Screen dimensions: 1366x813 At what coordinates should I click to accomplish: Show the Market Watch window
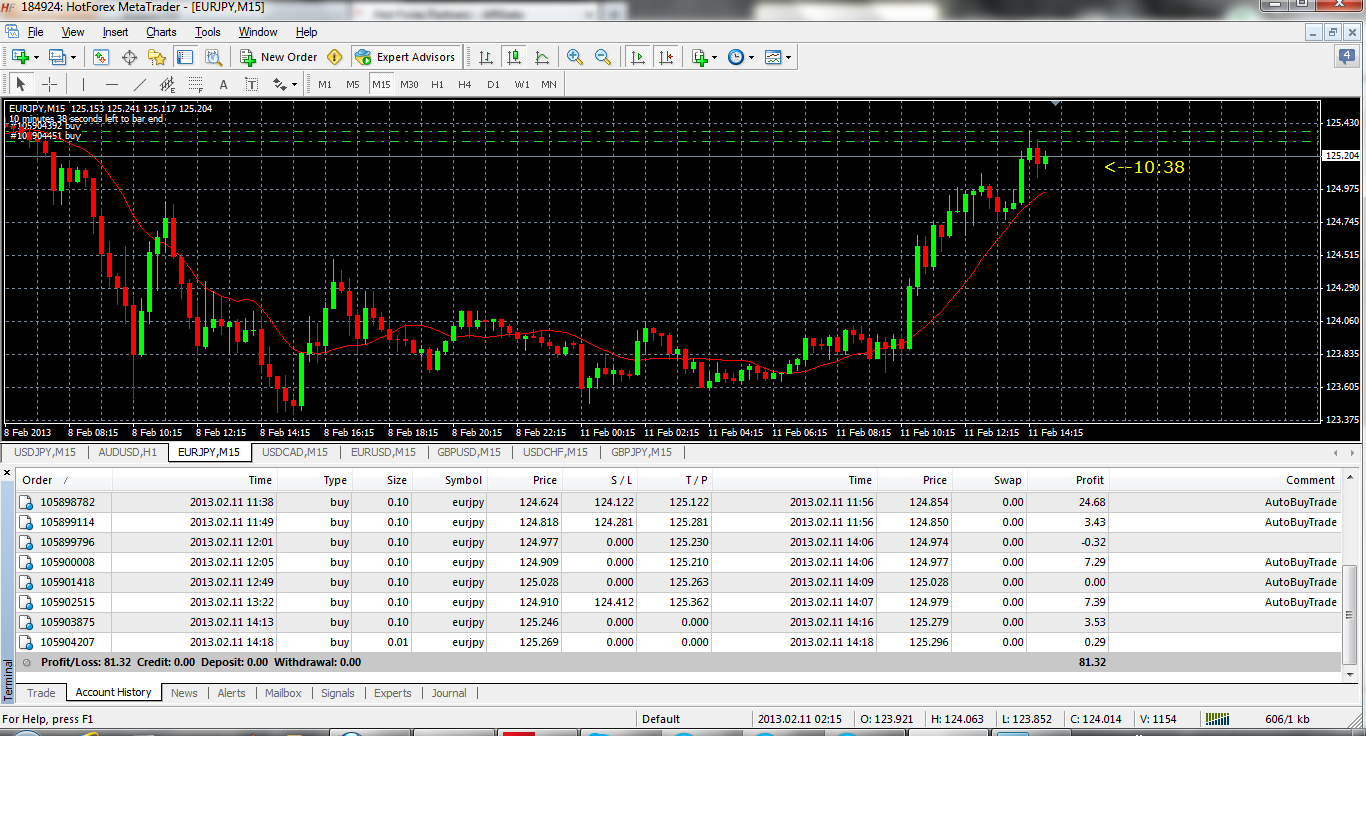point(101,57)
